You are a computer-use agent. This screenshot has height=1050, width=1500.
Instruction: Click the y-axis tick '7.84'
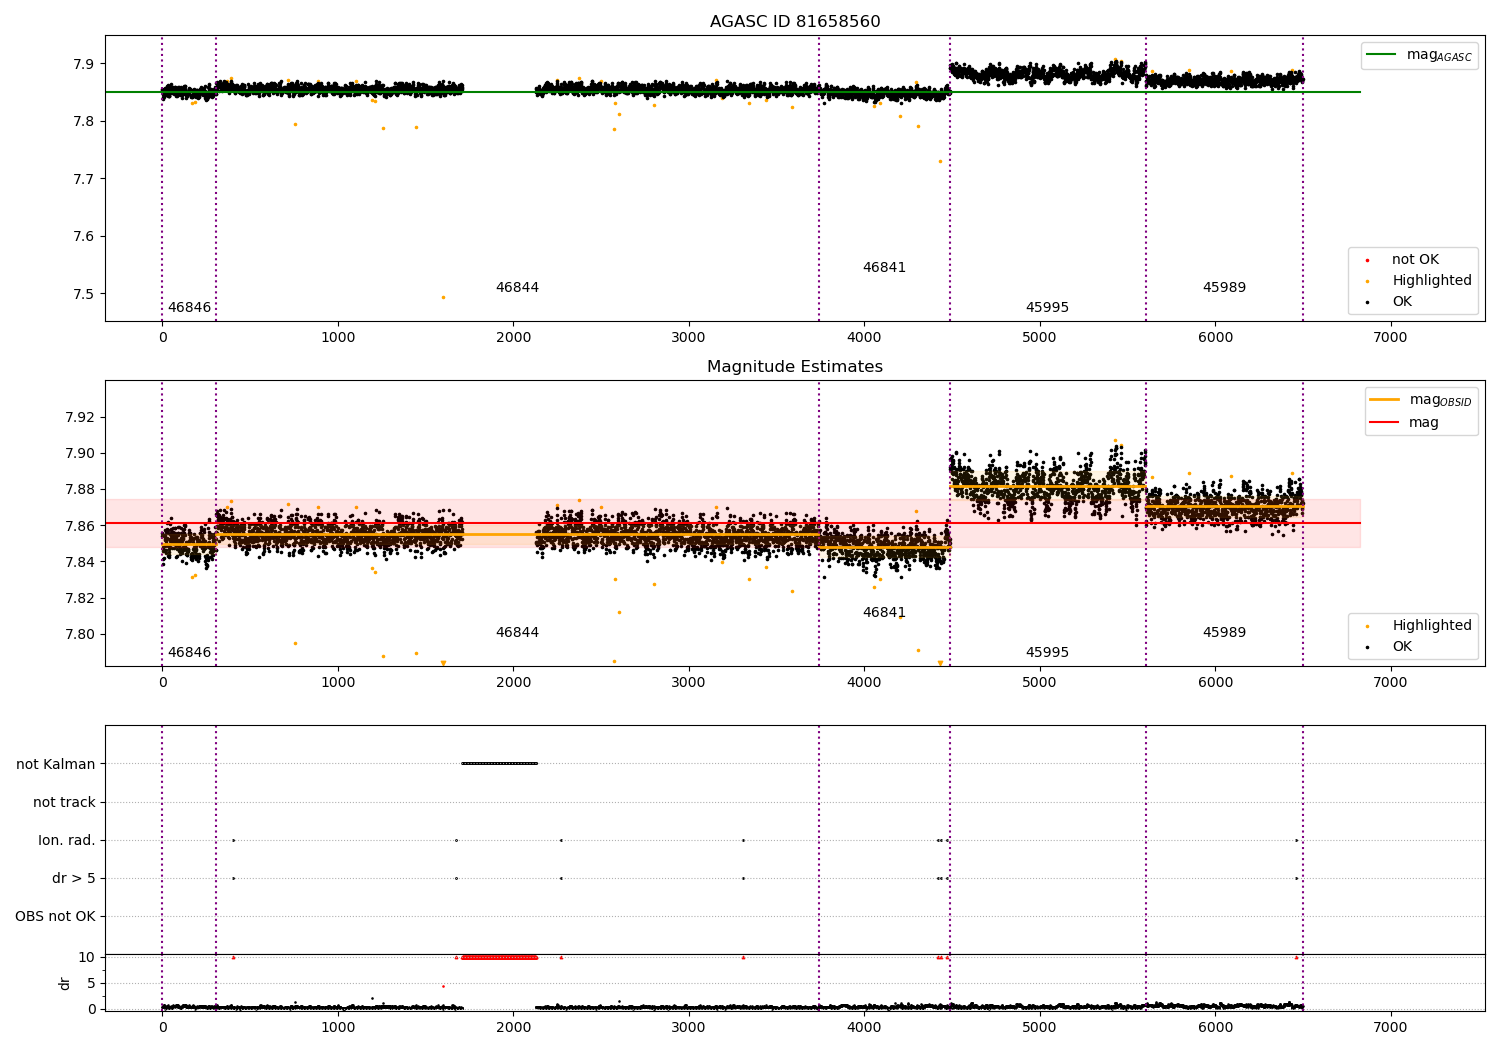click(x=80, y=563)
